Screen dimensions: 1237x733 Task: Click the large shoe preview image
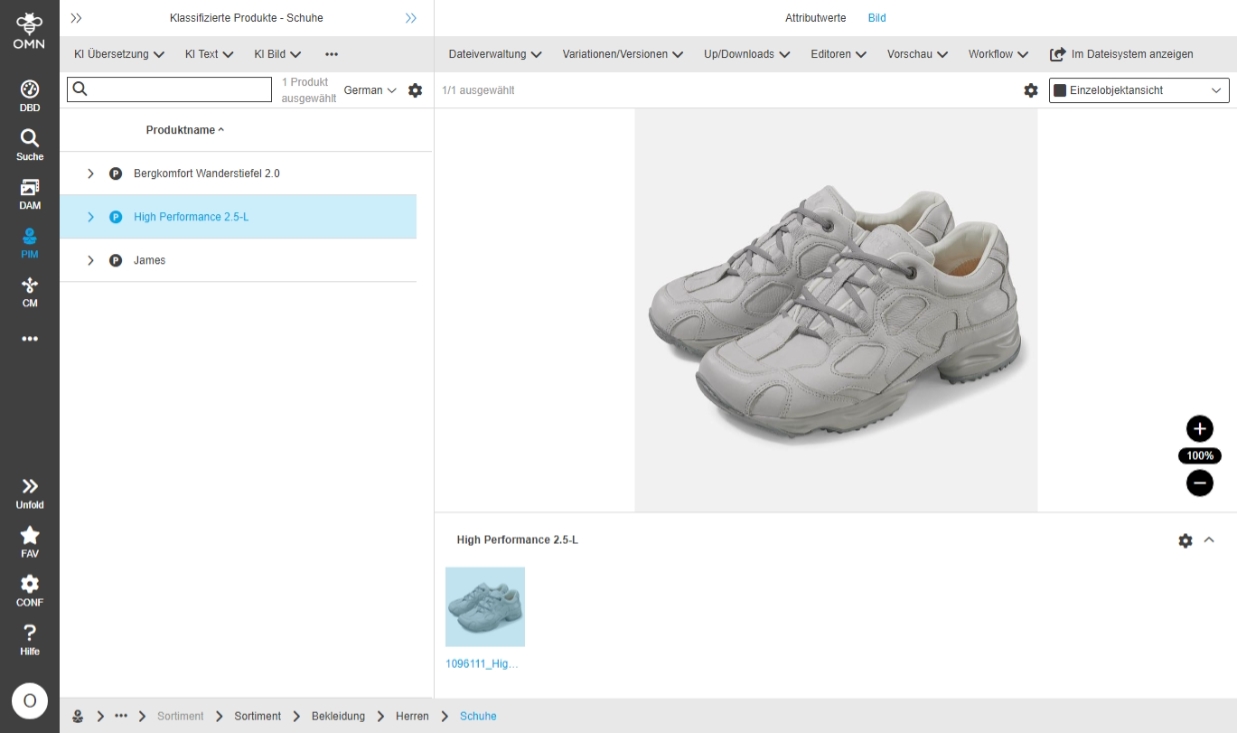coord(836,310)
